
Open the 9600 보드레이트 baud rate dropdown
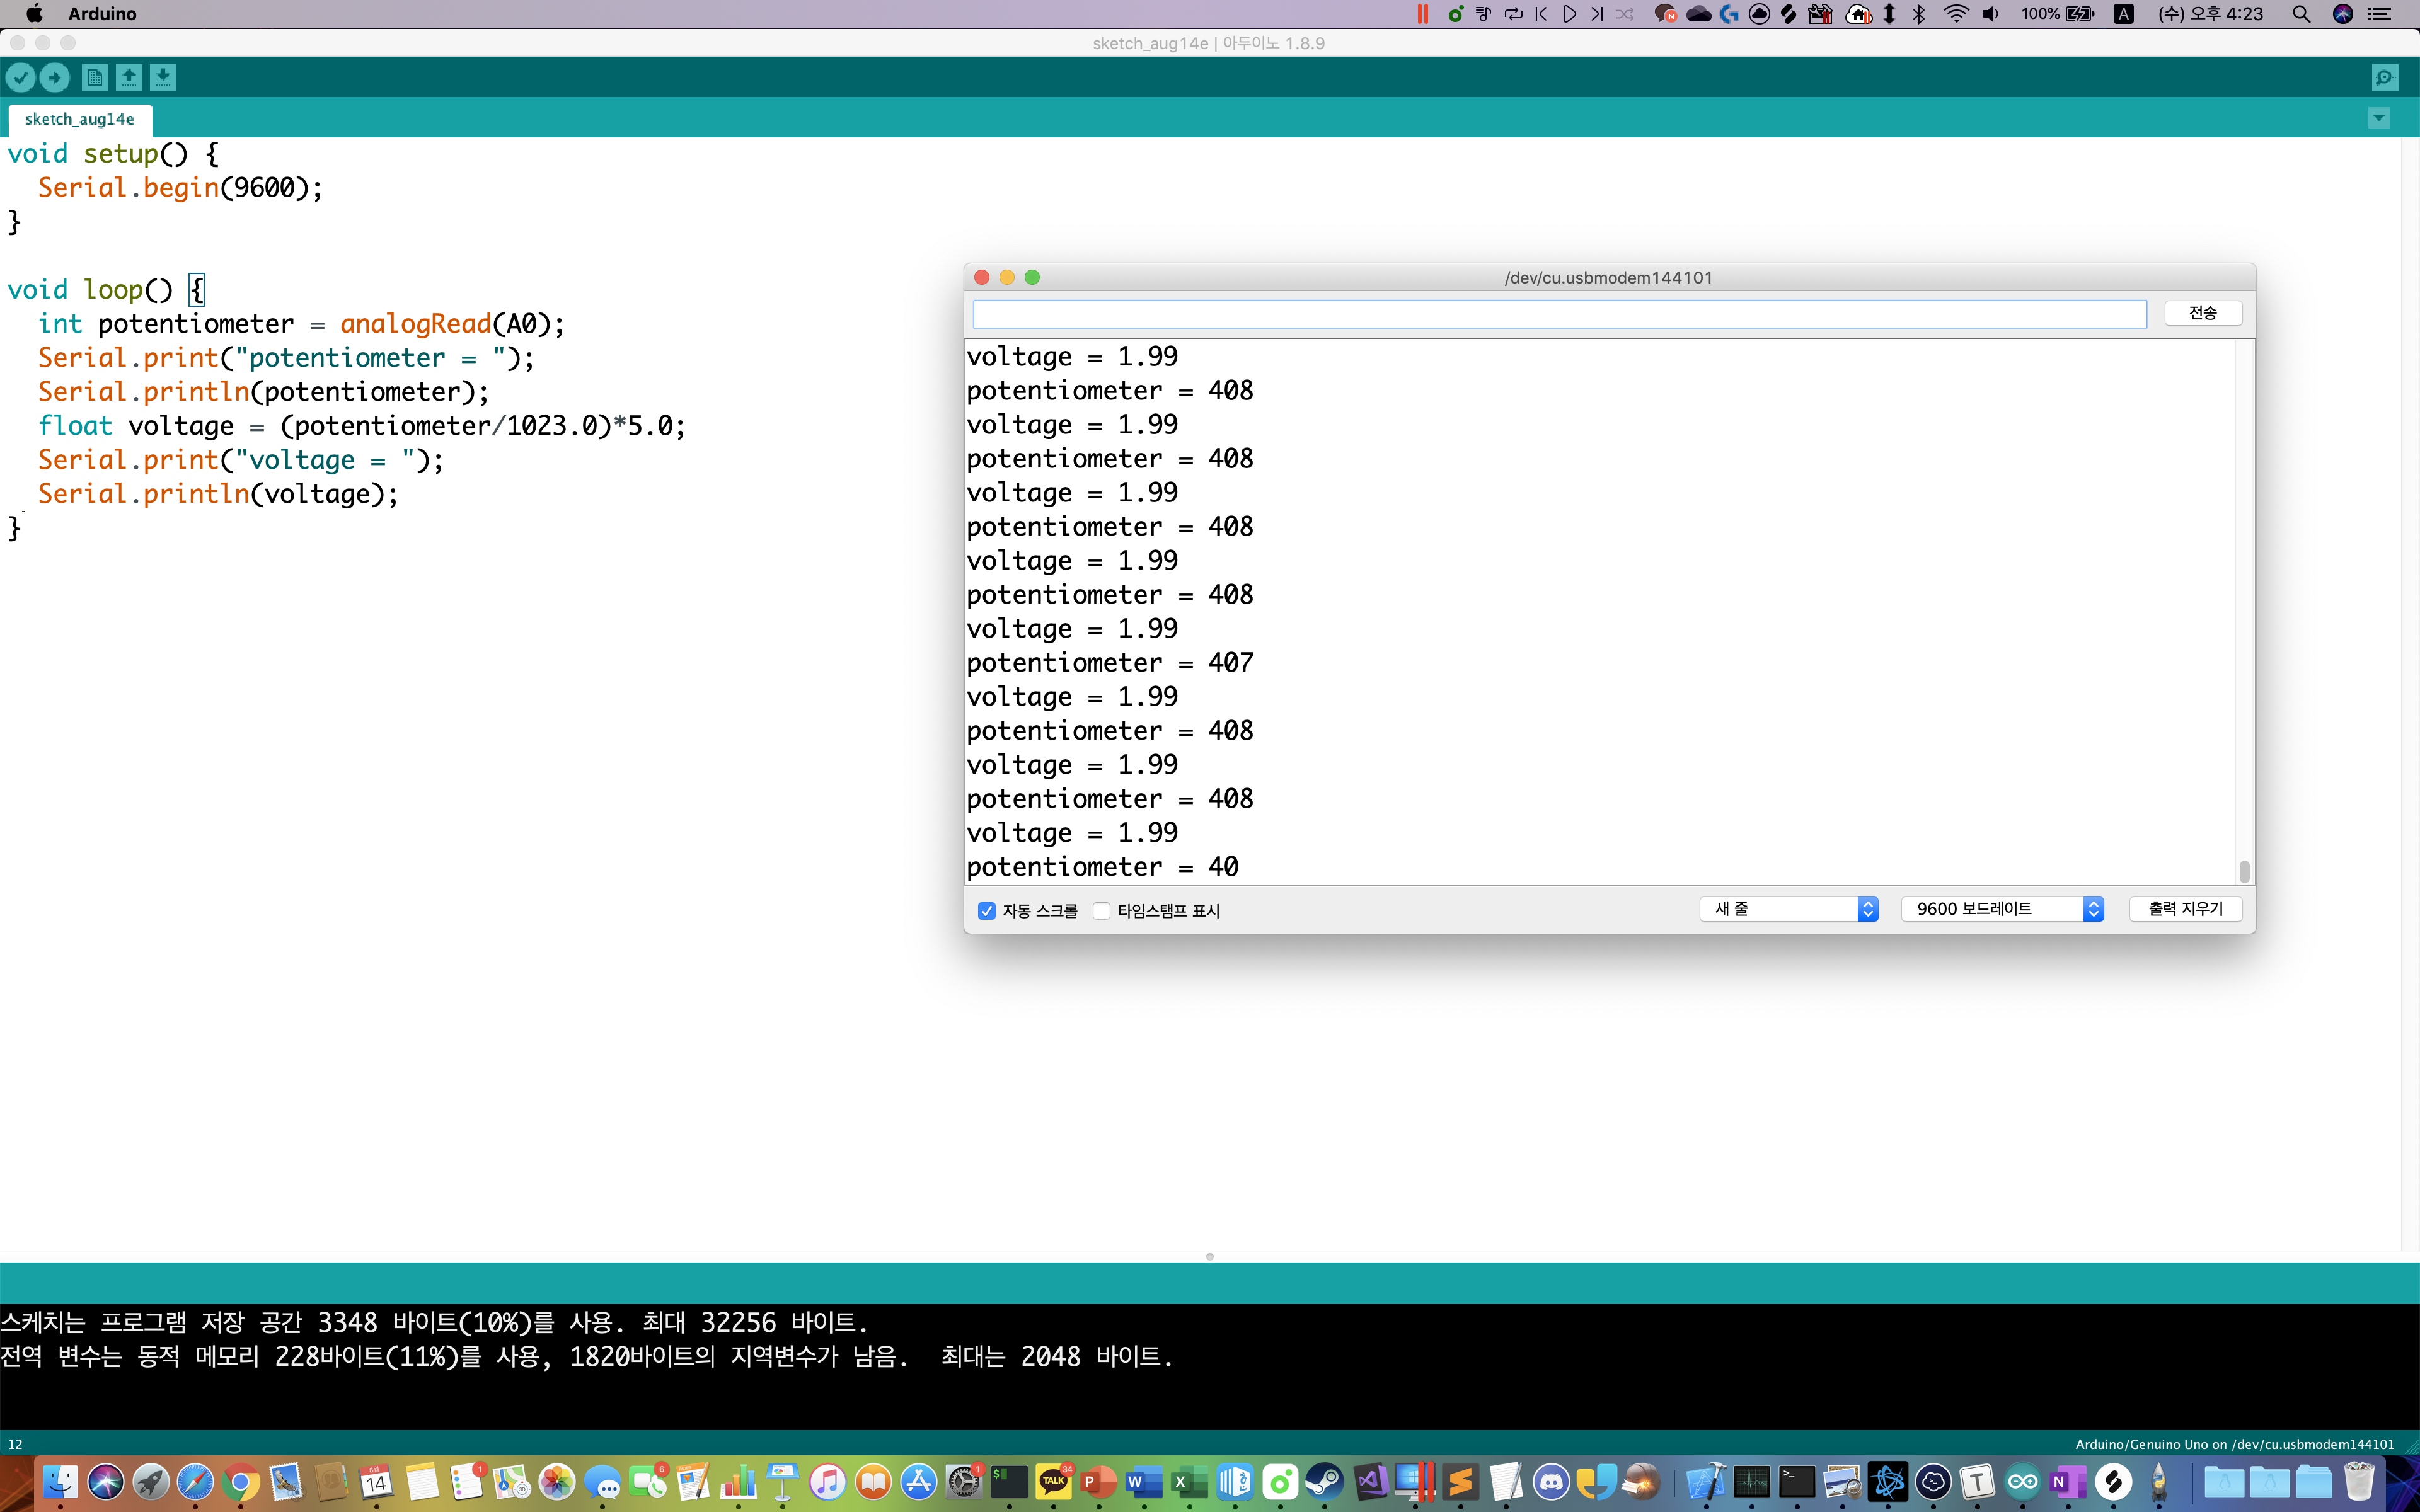point(2002,909)
